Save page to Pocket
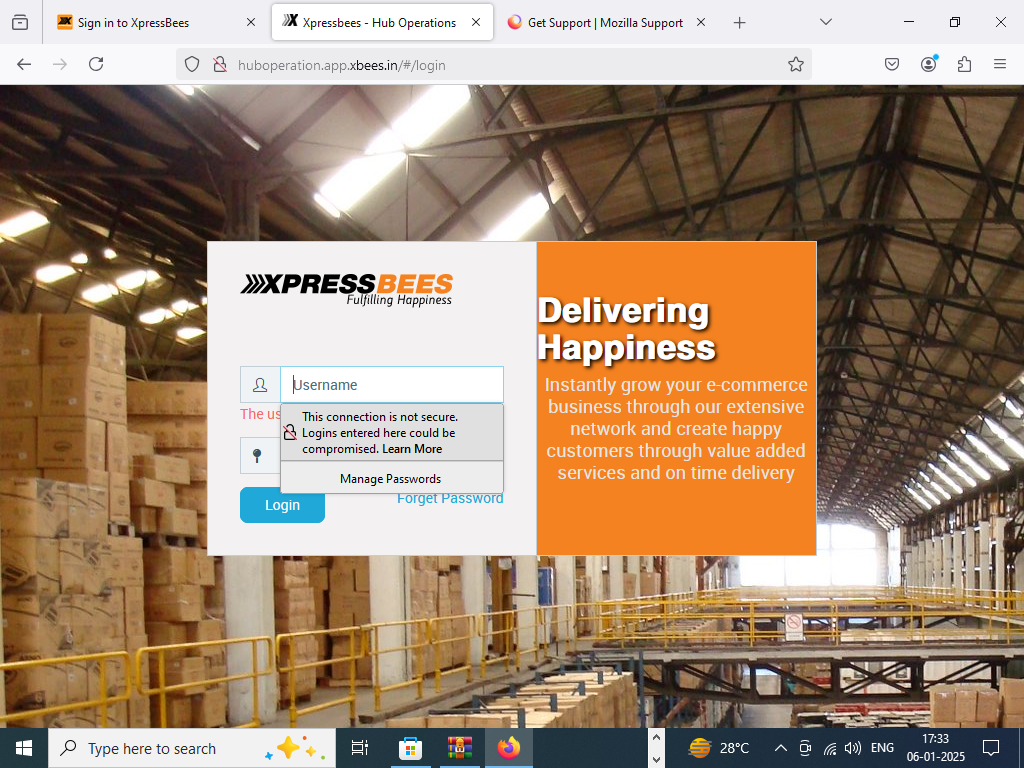Image resolution: width=1024 pixels, height=768 pixels. pos(892,64)
